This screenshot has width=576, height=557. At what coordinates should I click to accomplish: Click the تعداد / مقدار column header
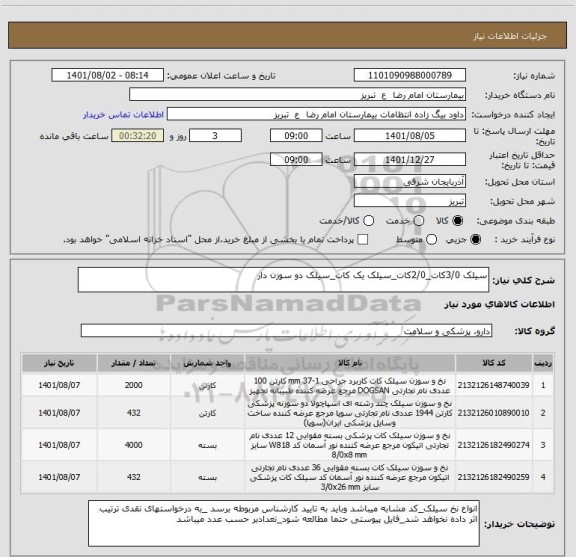tap(134, 363)
